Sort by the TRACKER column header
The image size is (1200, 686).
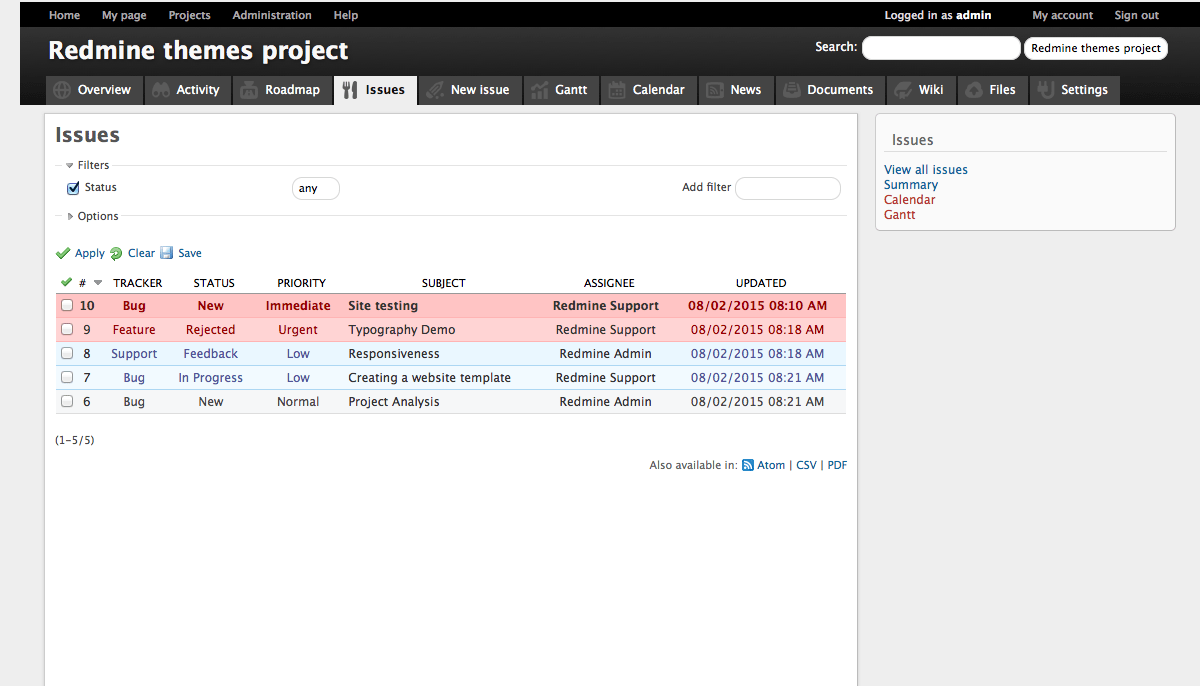pyautogui.click(x=138, y=283)
